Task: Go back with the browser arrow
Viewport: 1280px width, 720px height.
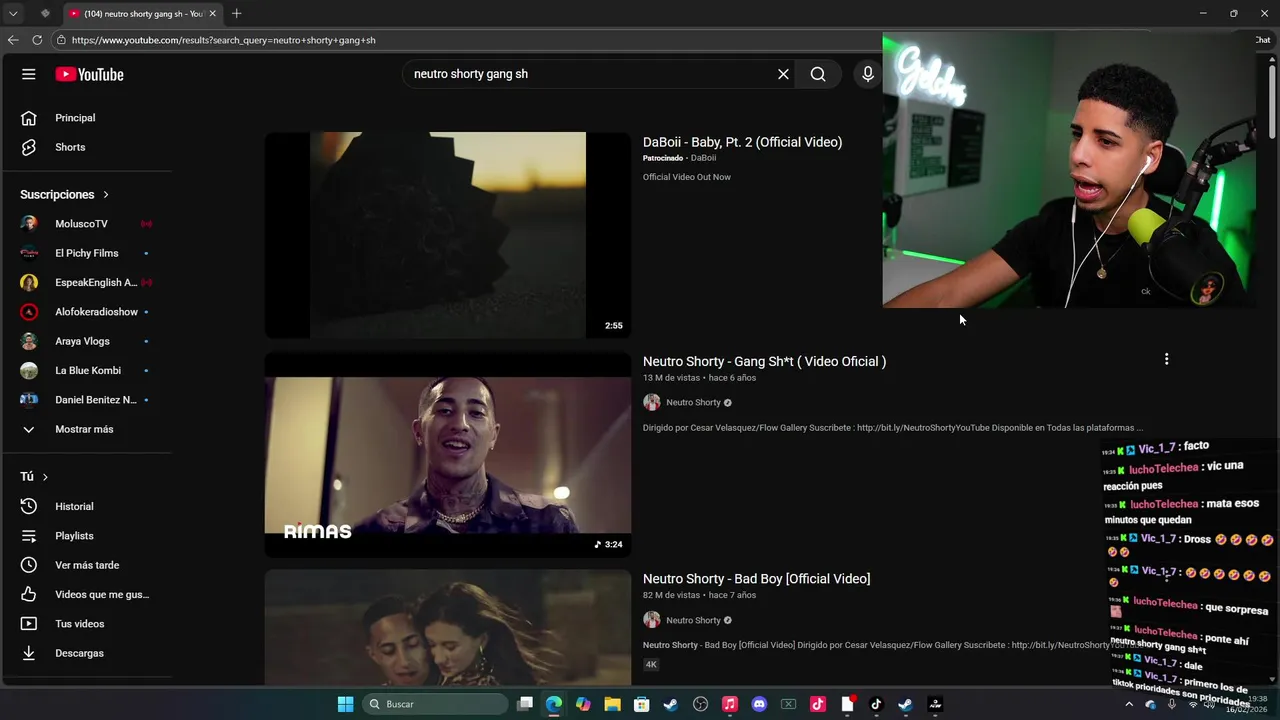Action: click(13, 40)
